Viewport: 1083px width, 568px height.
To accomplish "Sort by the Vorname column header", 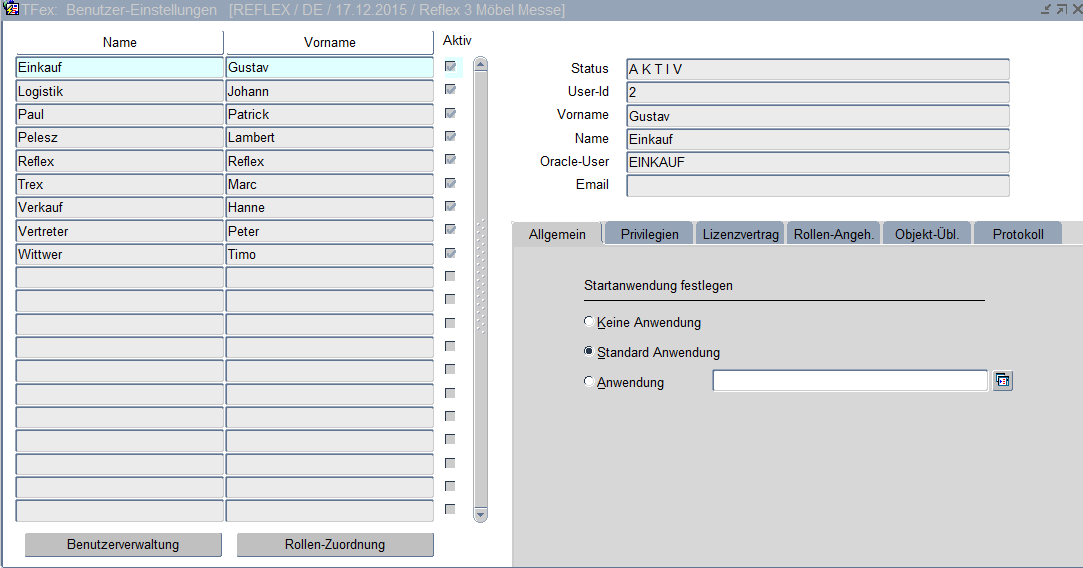I will (329, 42).
